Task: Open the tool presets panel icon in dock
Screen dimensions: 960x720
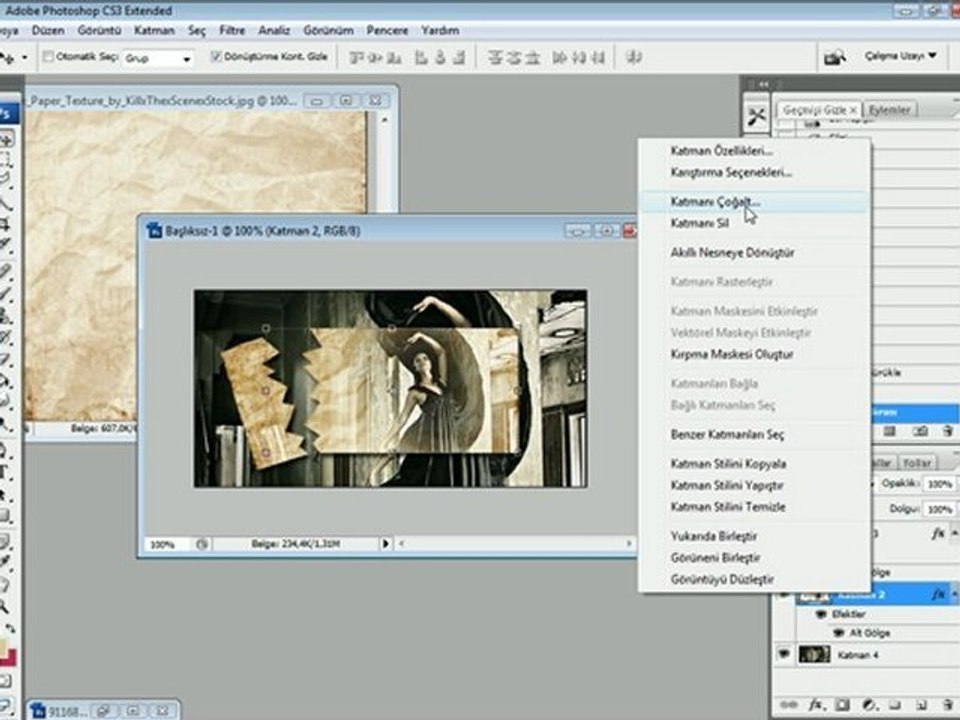Action: (x=757, y=116)
